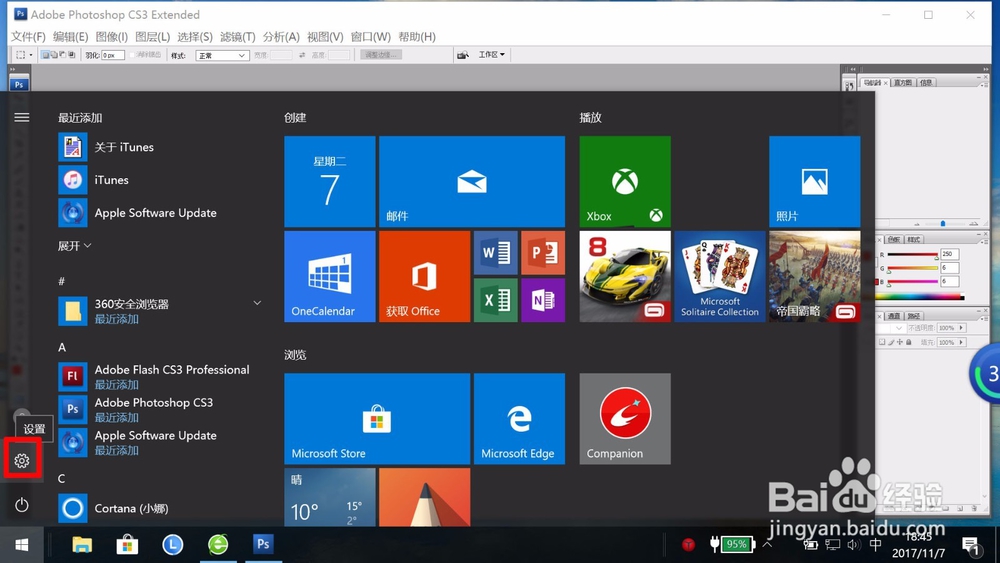1000x563 pixels.
Task: Adjust the navigator zoom slider
Action: [943, 224]
